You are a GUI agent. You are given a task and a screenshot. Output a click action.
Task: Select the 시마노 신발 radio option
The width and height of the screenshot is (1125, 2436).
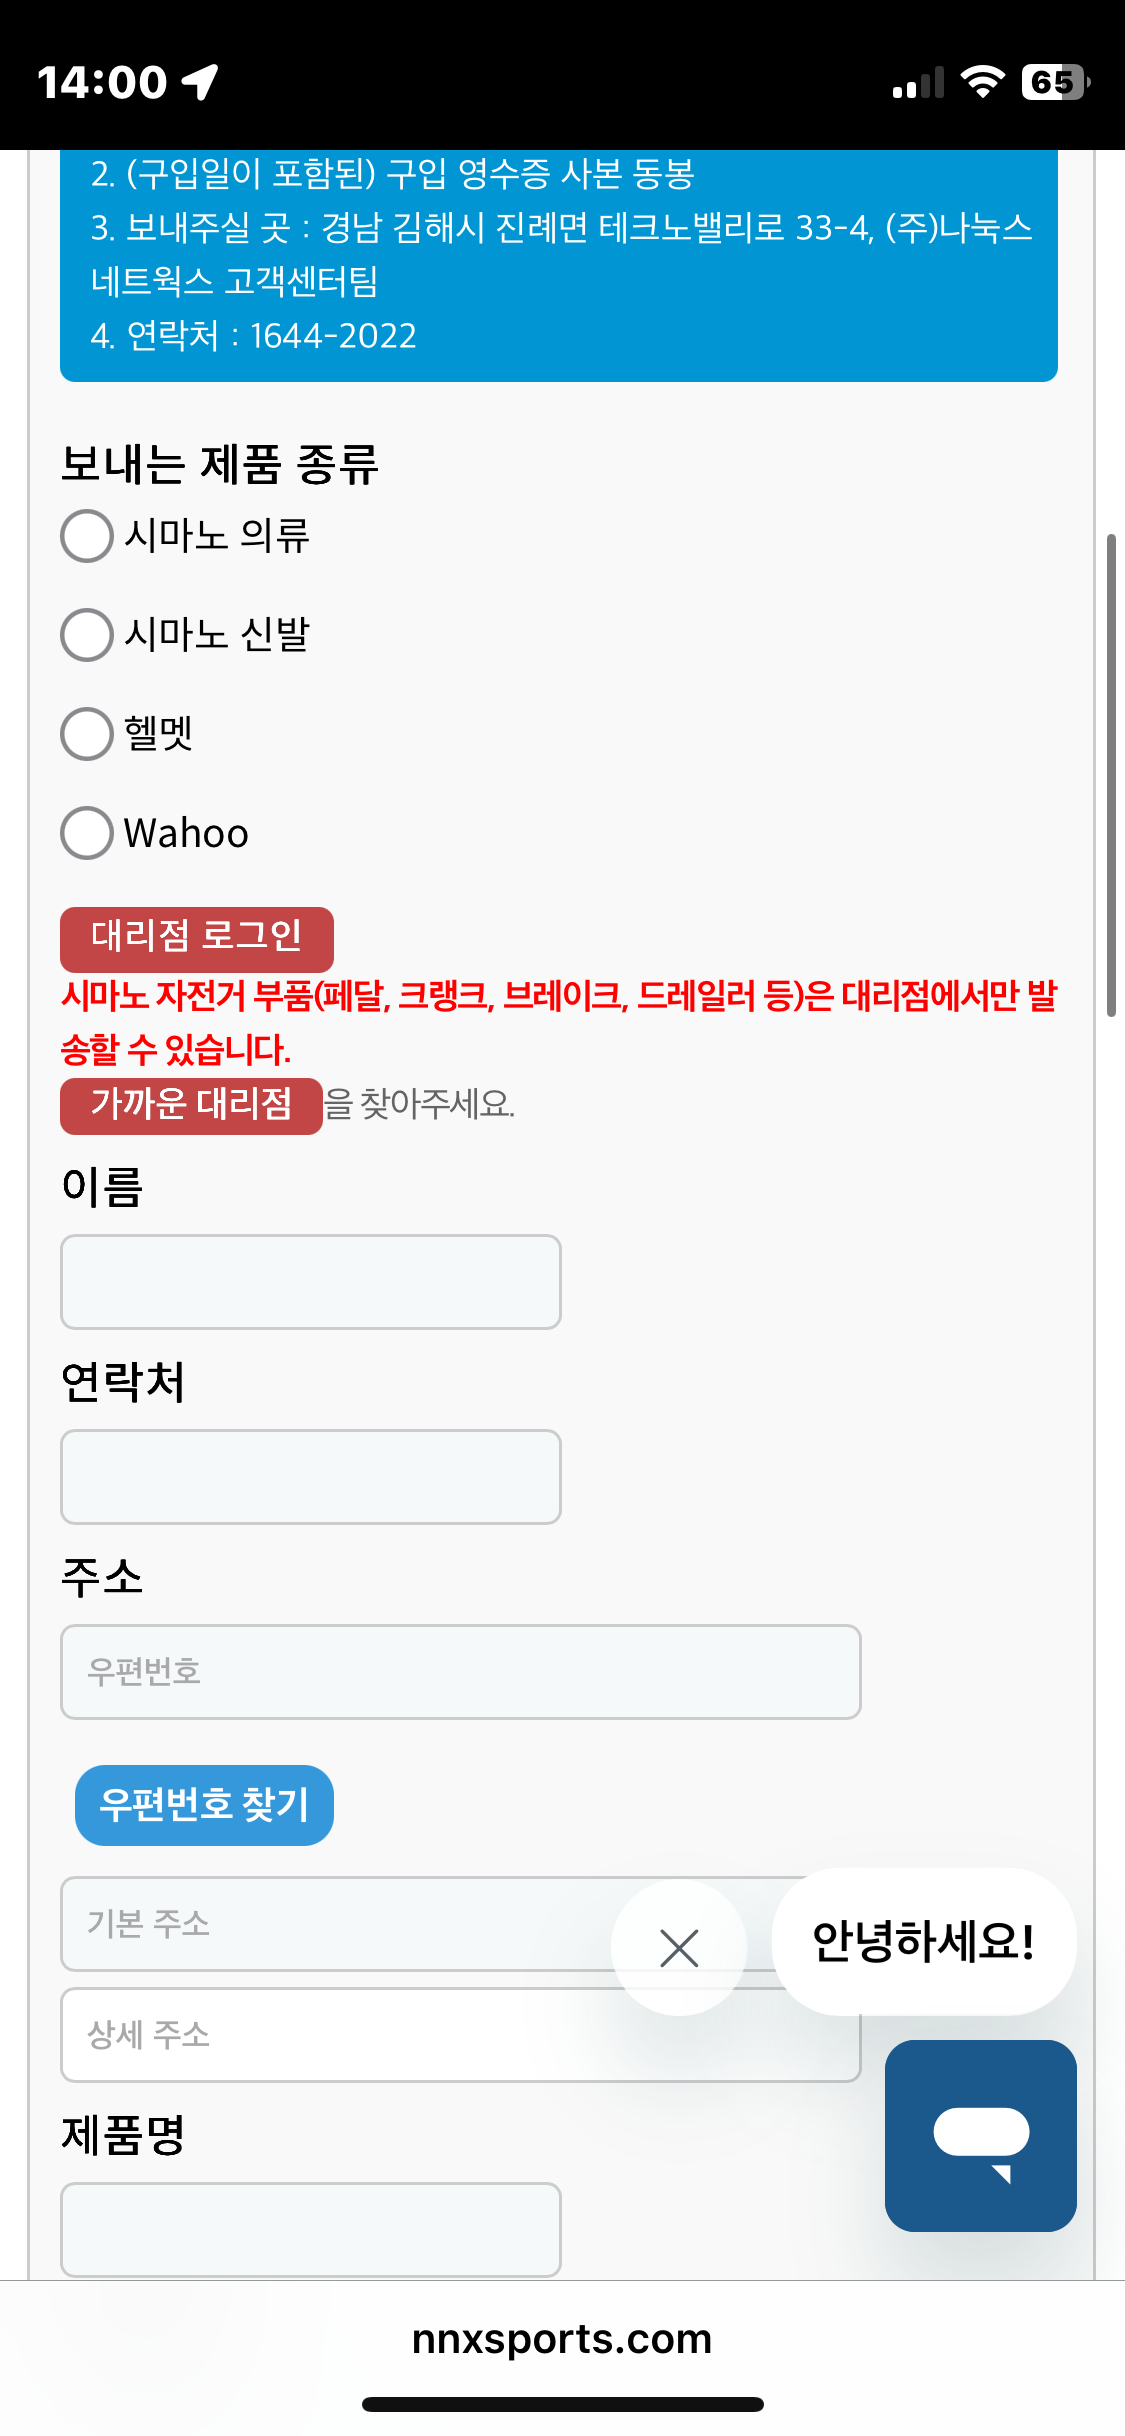tap(87, 635)
